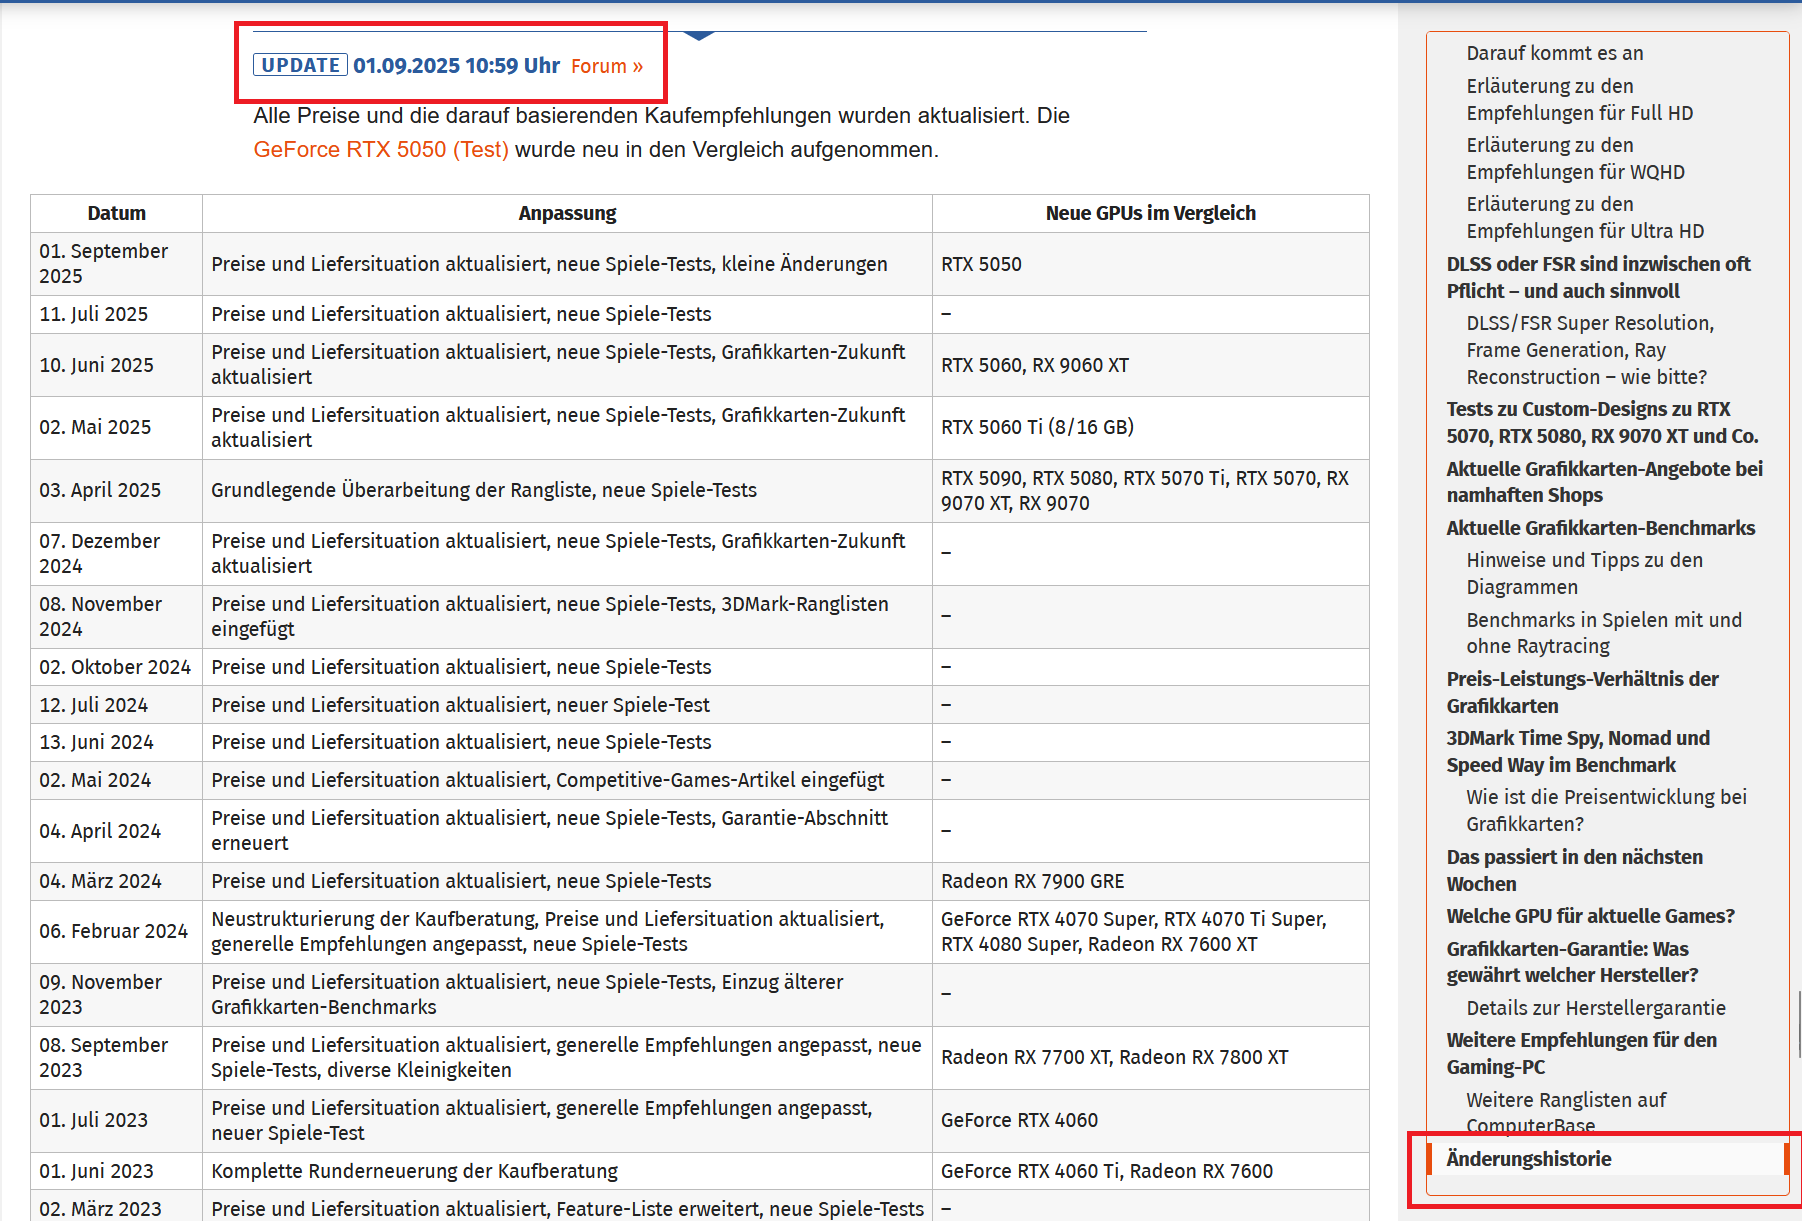Click the 'Anpassung' column header

click(x=567, y=213)
